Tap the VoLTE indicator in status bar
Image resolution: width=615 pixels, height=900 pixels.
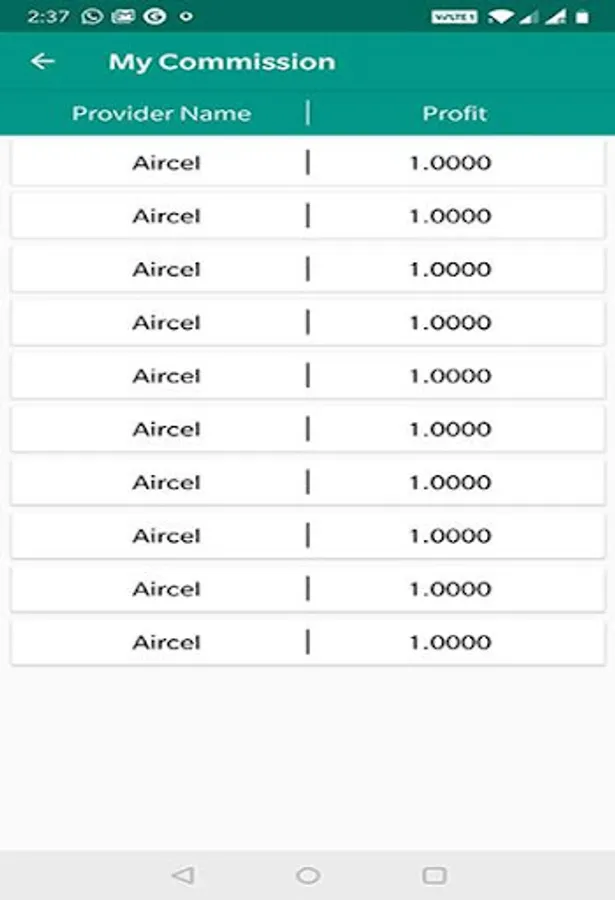454,16
